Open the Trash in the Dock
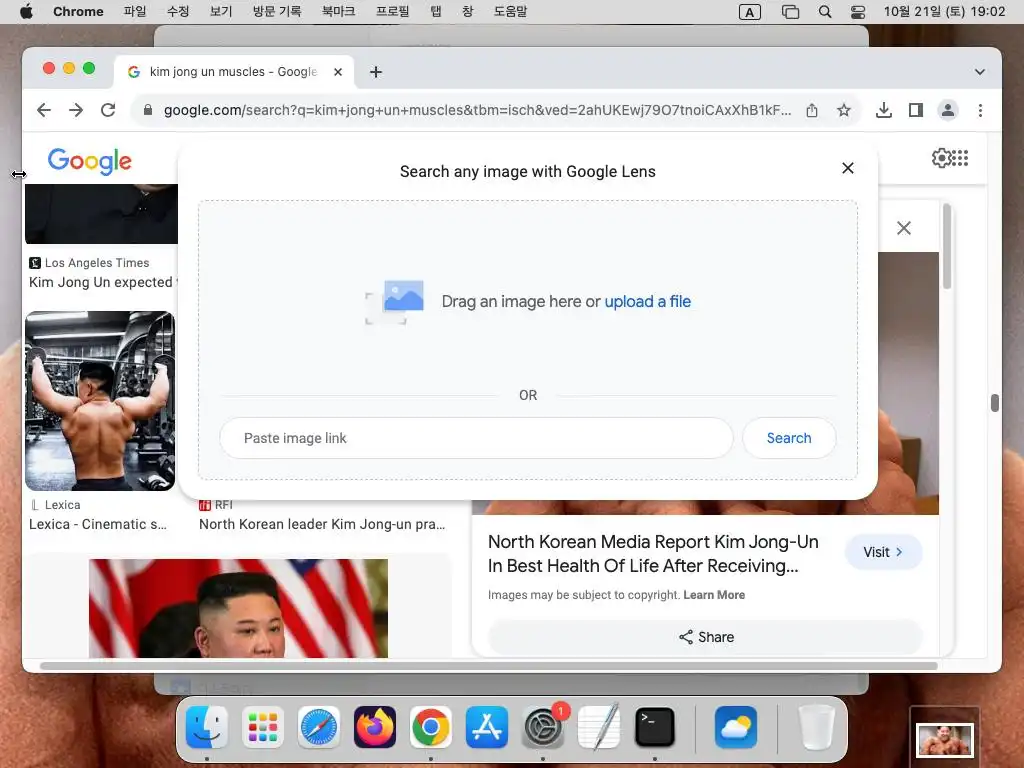 (816, 727)
